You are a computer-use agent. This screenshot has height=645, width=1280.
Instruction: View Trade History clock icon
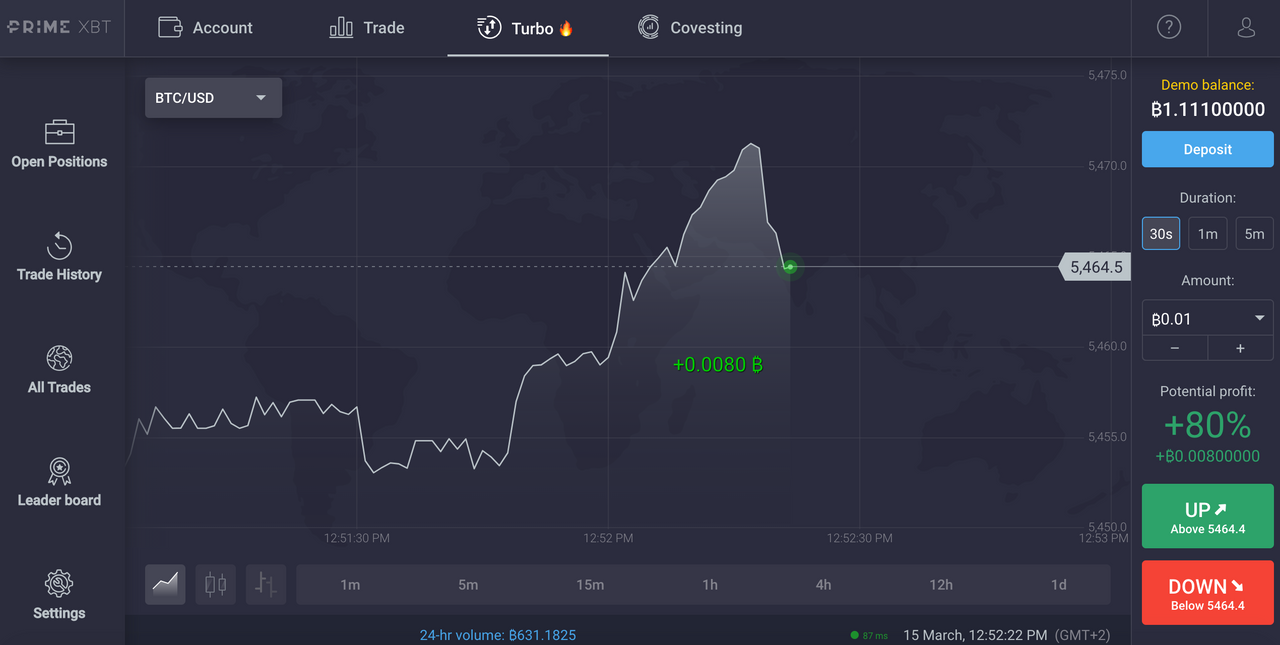click(59, 245)
